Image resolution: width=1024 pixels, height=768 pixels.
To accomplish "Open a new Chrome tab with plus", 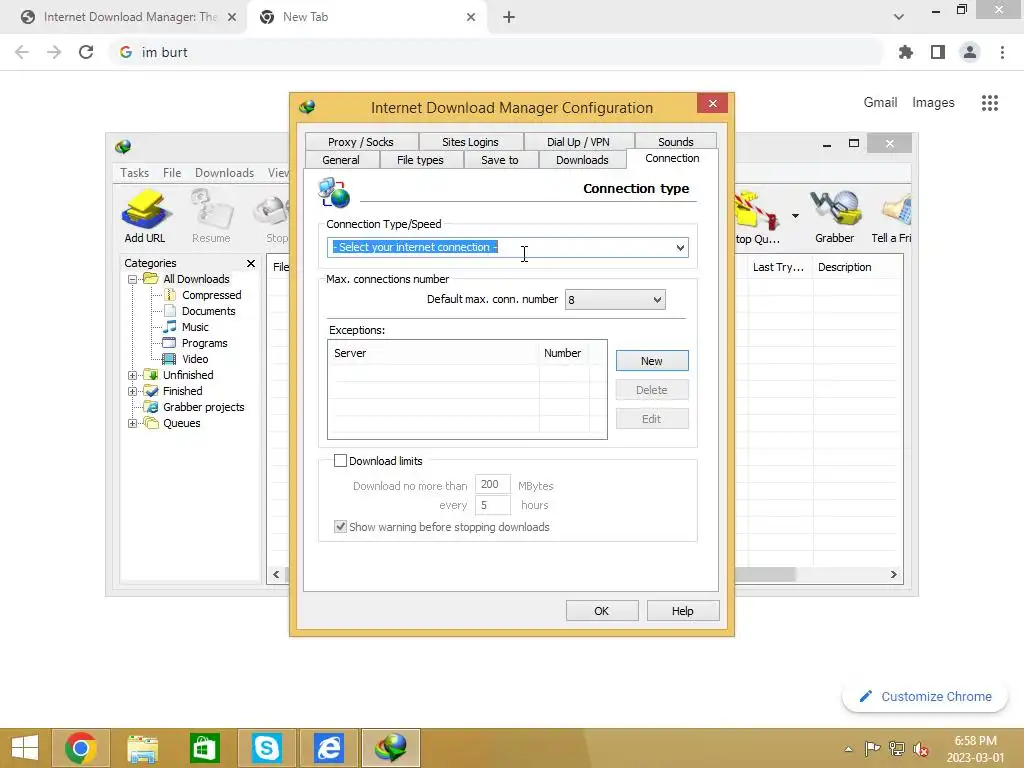I will point(509,18).
